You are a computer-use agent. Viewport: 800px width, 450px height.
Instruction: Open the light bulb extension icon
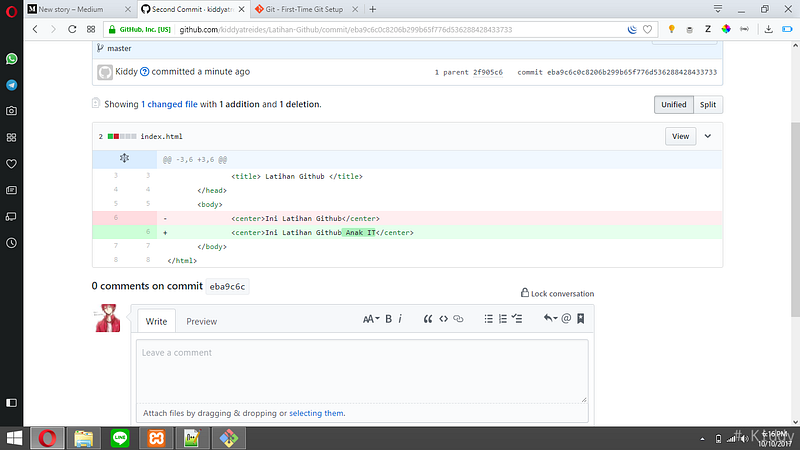click(x=671, y=30)
